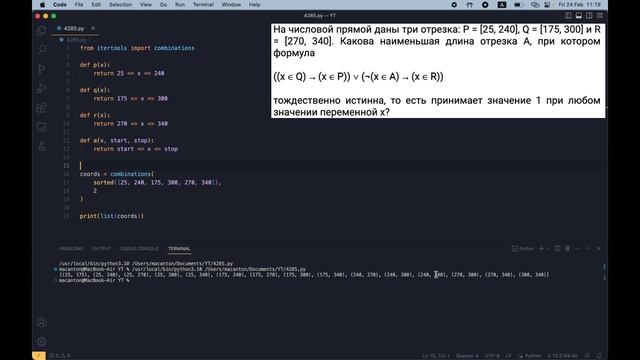Viewport: 640px width, 360px height.
Task: Open the Window menu
Action: point(231,4)
